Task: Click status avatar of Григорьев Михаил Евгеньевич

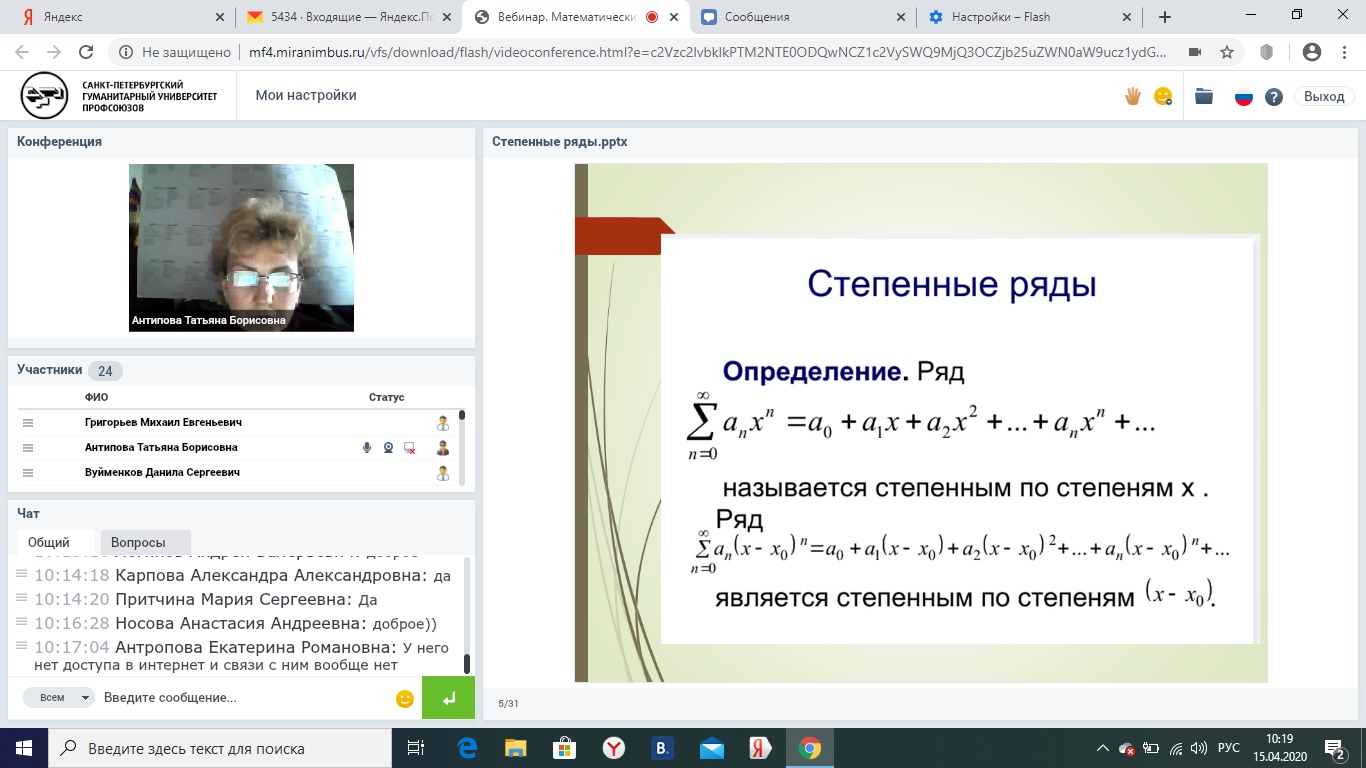Action: (443, 423)
